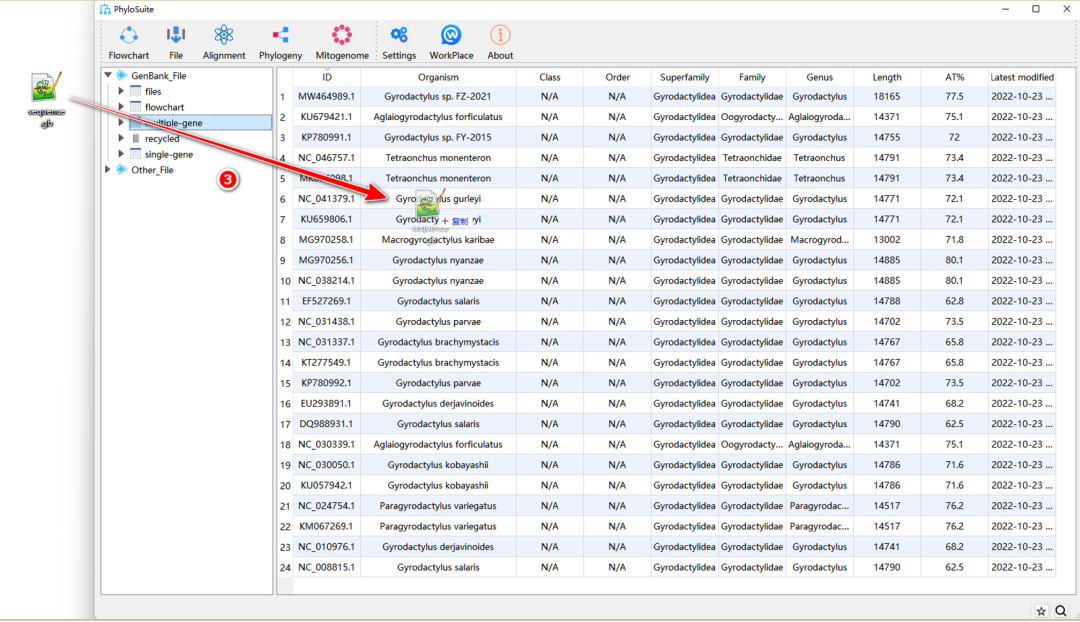
Task: Select ID cell MW464989.1
Action: click(x=326, y=96)
